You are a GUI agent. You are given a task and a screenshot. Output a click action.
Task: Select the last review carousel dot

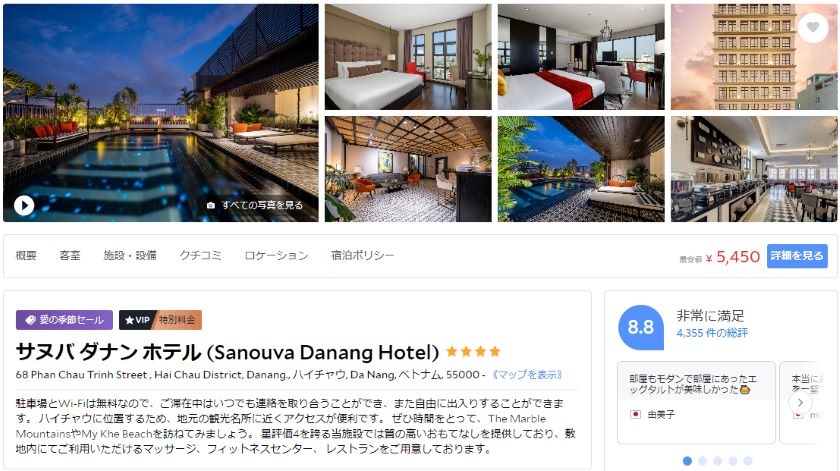[748, 461]
